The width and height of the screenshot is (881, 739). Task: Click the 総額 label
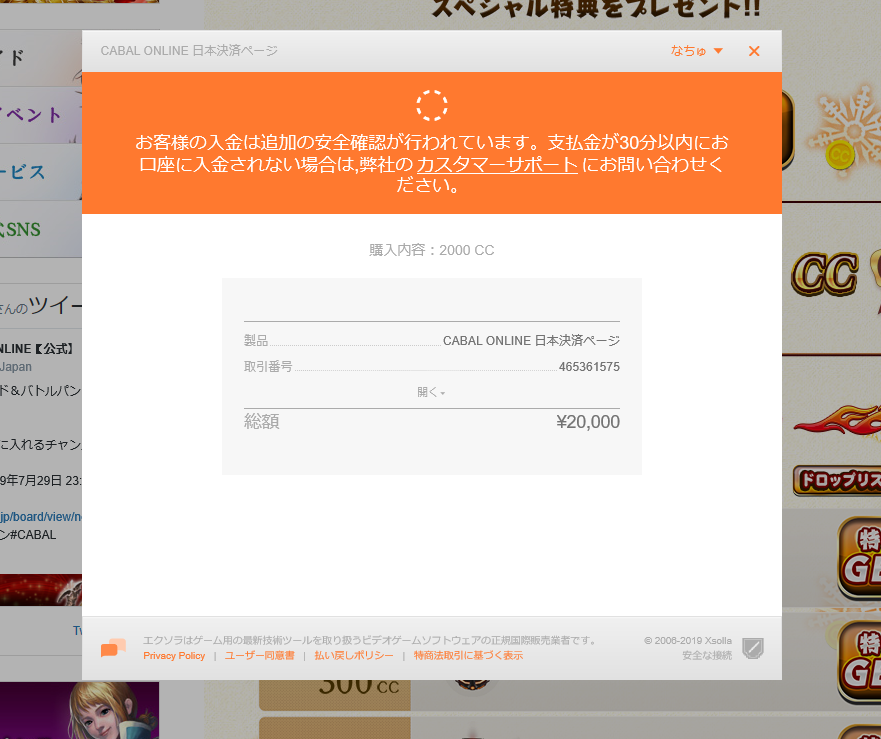[262, 422]
